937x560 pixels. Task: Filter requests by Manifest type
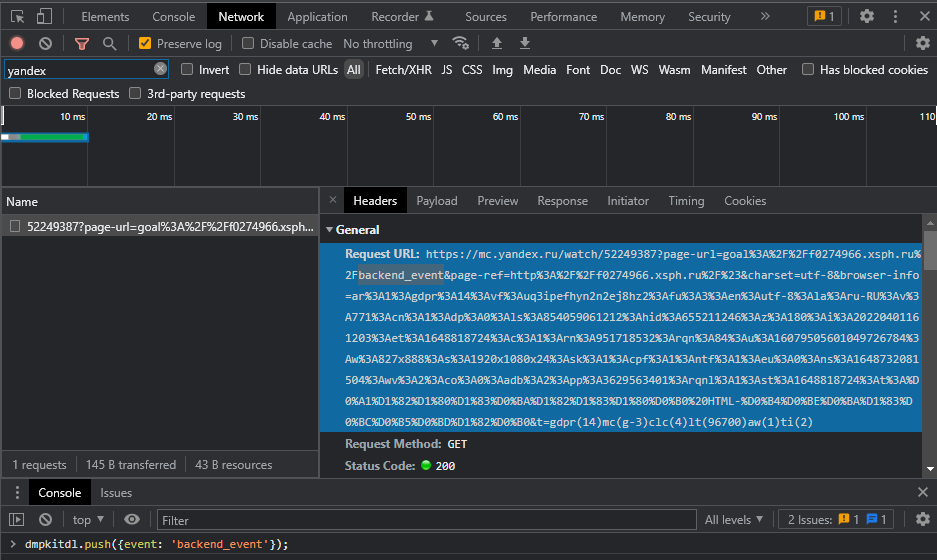[x=724, y=70]
